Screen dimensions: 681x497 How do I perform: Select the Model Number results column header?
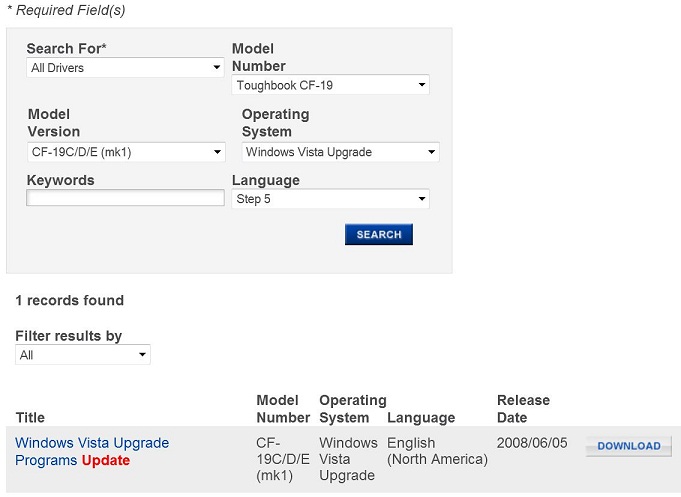coord(283,409)
